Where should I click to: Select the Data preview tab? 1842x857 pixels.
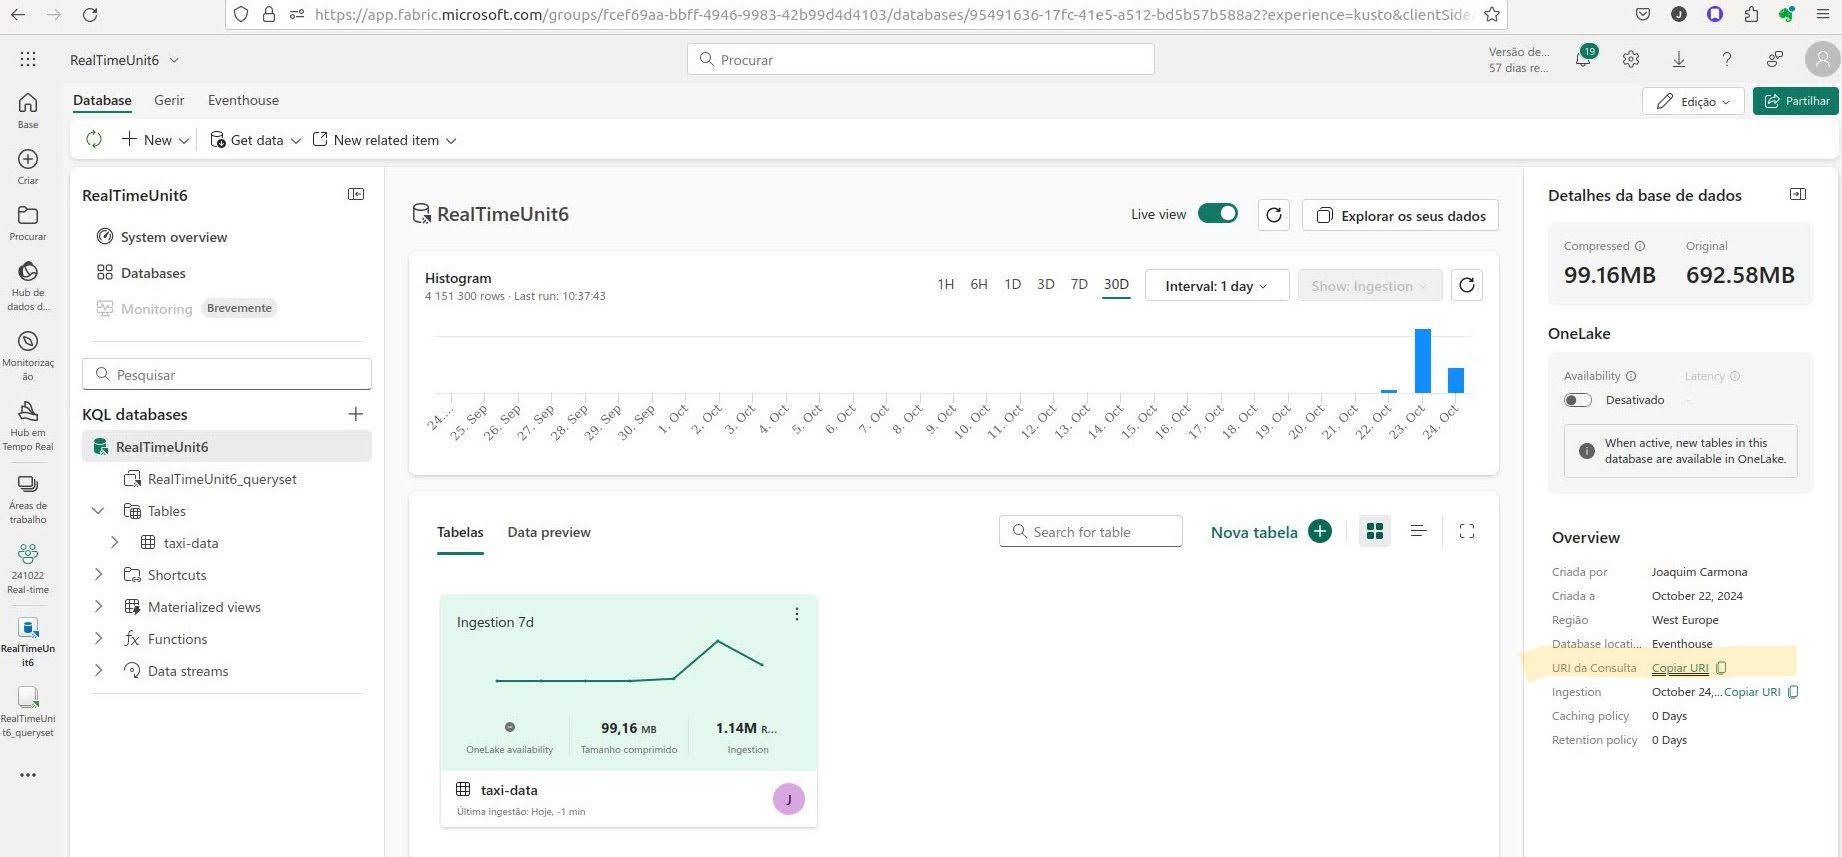click(549, 532)
